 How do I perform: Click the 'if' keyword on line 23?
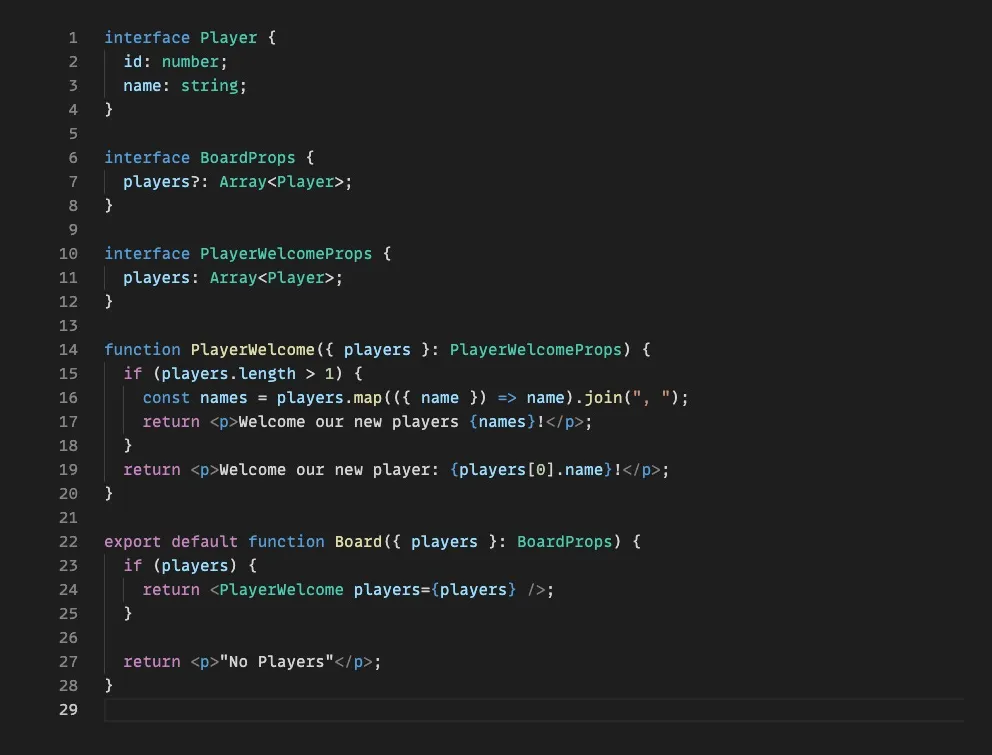click(133, 566)
